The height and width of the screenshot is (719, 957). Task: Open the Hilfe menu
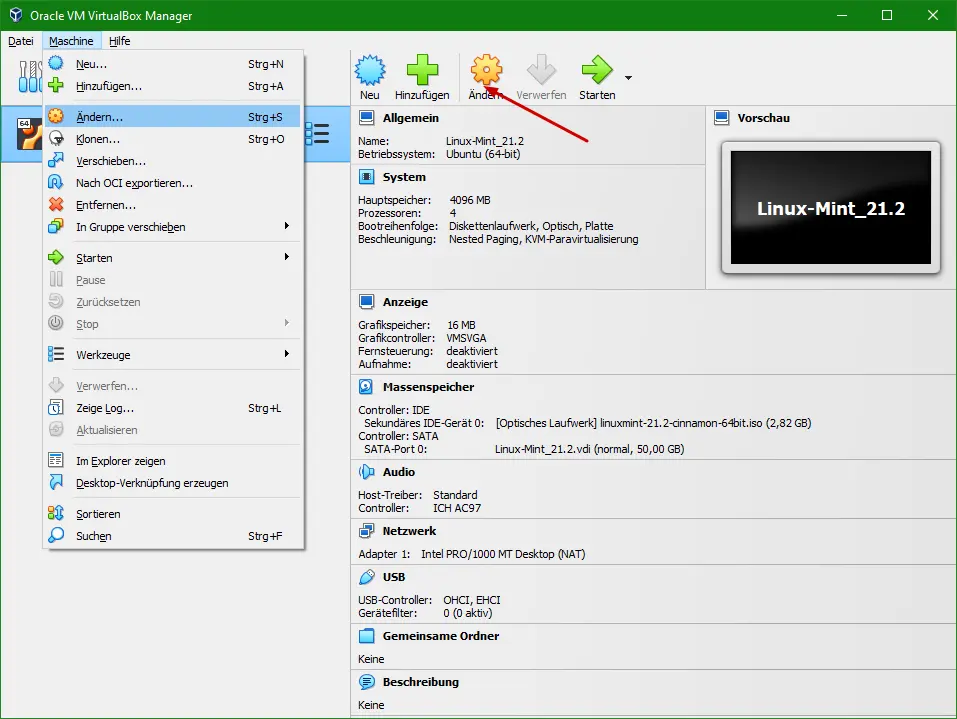pyautogui.click(x=119, y=41)
